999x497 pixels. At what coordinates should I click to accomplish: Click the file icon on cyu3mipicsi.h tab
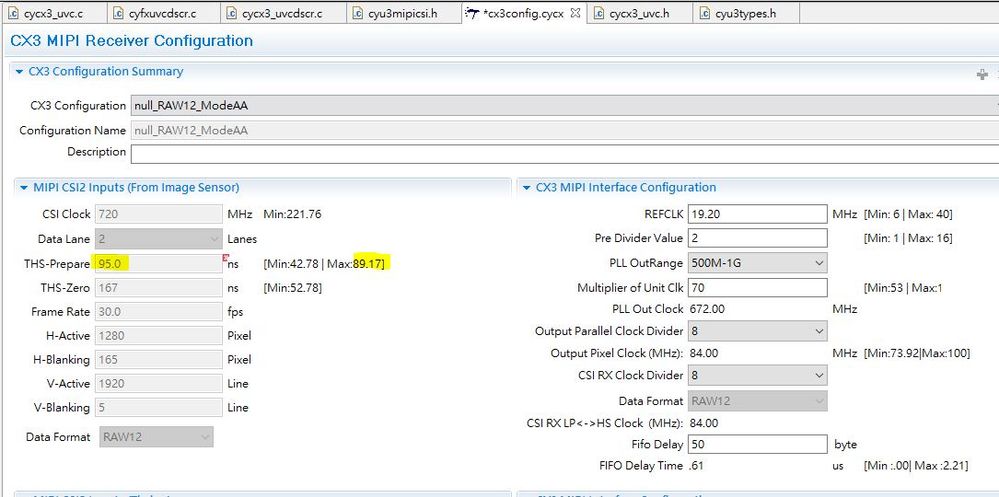click(358, 13)
